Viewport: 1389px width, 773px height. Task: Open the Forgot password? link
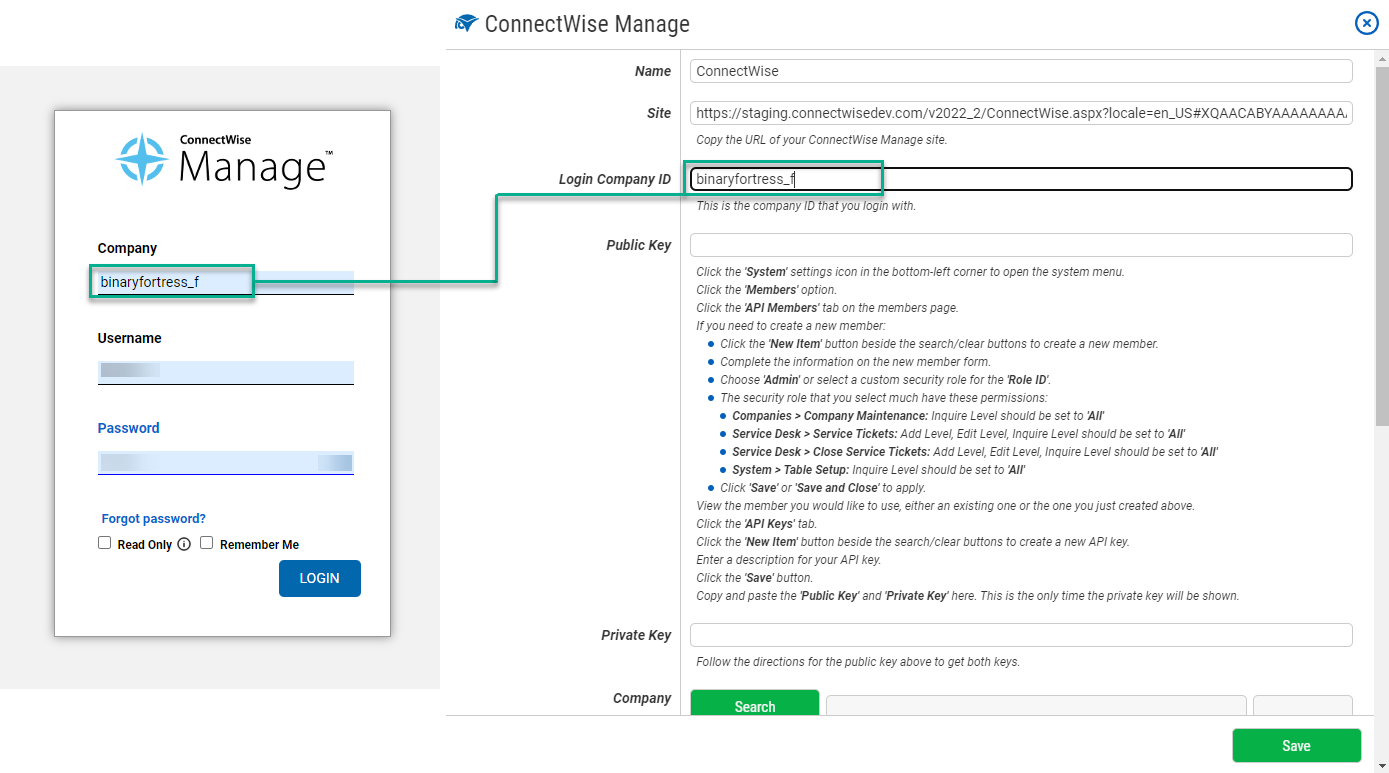point(154,519)
